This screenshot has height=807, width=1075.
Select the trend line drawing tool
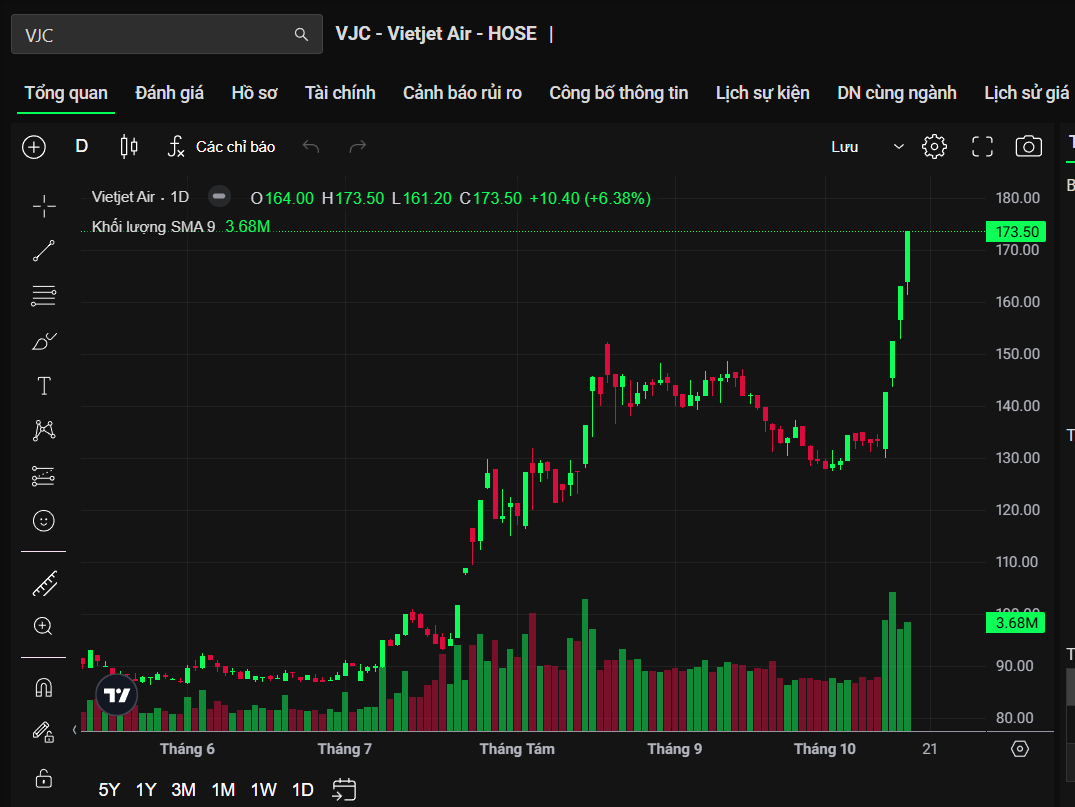pyautogui.click(x=44, y=251)
